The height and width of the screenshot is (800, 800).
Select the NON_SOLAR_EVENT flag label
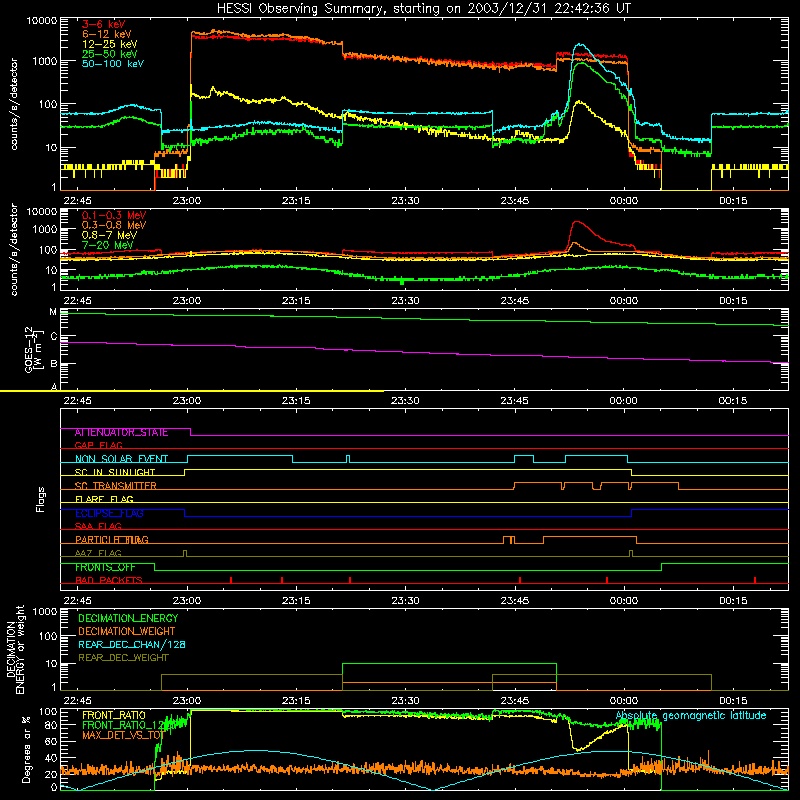click(x=121, y=459)
